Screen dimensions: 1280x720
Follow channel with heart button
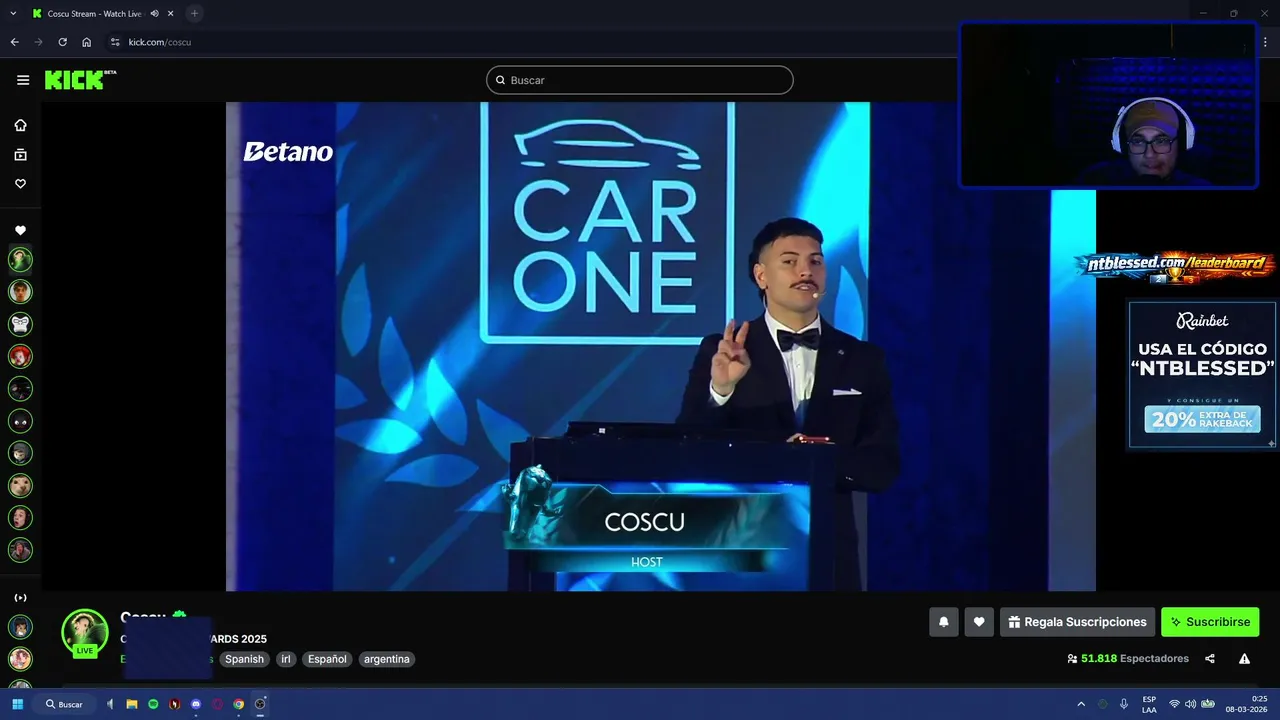pos(979,622)
